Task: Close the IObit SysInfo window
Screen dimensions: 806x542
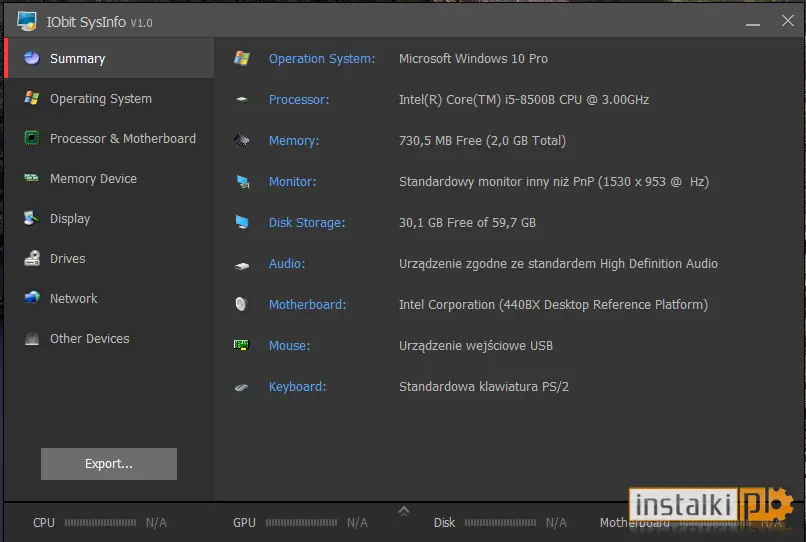Action: coord(787,21)
